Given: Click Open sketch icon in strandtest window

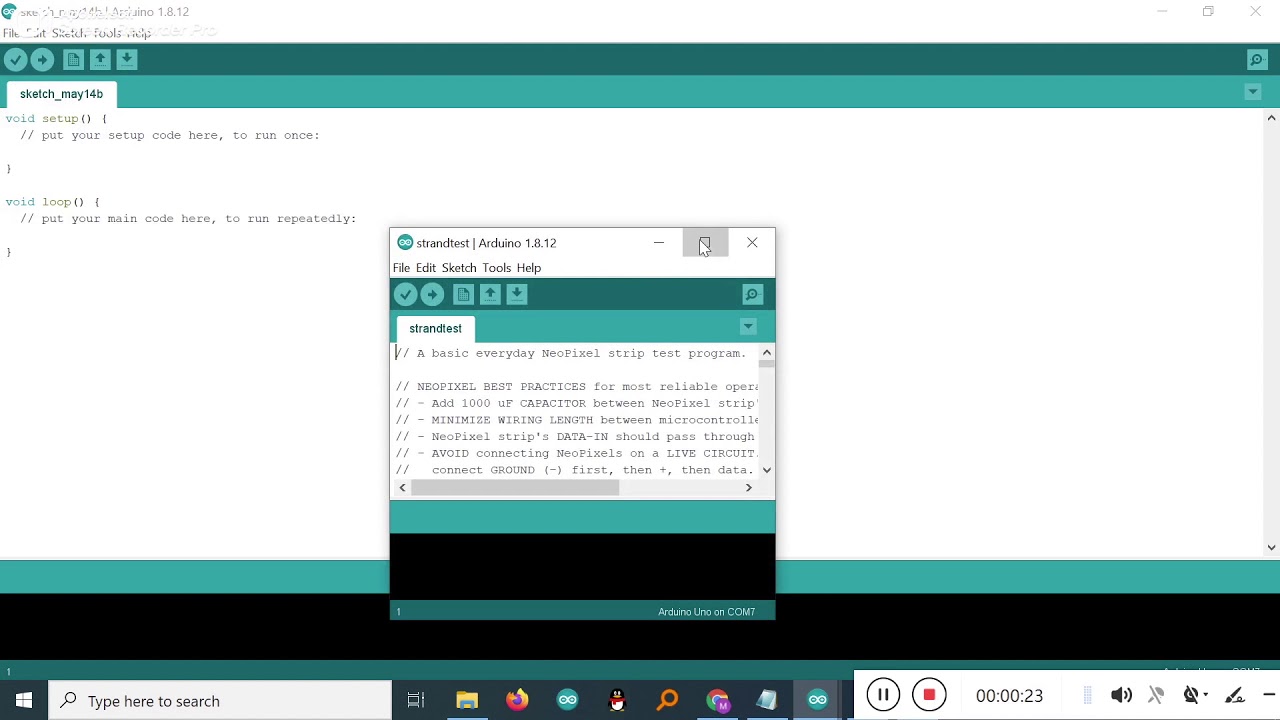Looking at the screenshot, I should pyautogui.click(x=490, y=294).
